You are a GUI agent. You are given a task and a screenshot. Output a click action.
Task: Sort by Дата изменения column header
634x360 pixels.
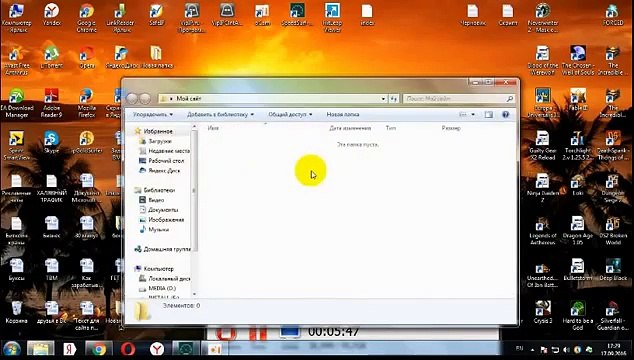click(350, 128)
